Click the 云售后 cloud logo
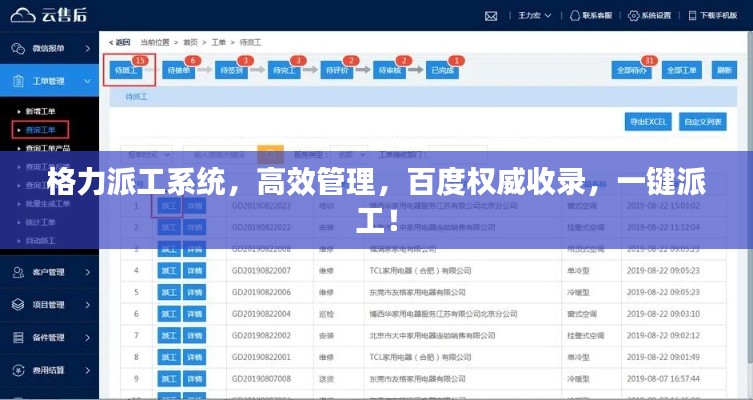Screen dimensions: 753x400 coord(23,15)
